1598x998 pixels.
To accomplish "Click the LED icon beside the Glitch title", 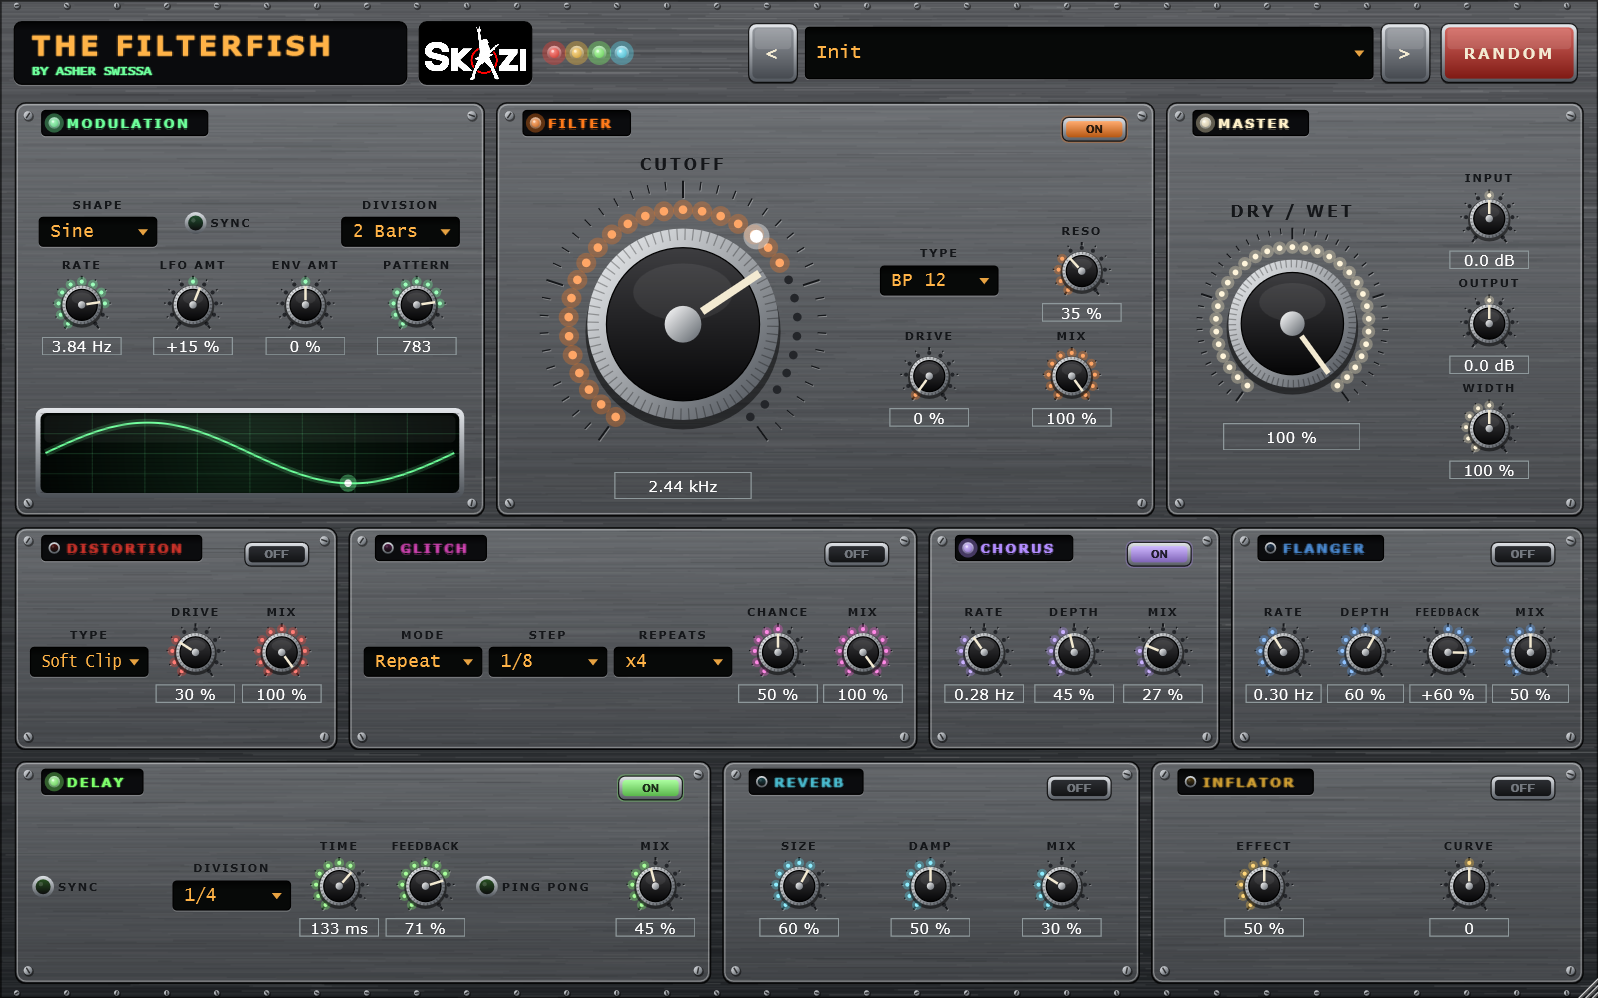I will [388, 548].
